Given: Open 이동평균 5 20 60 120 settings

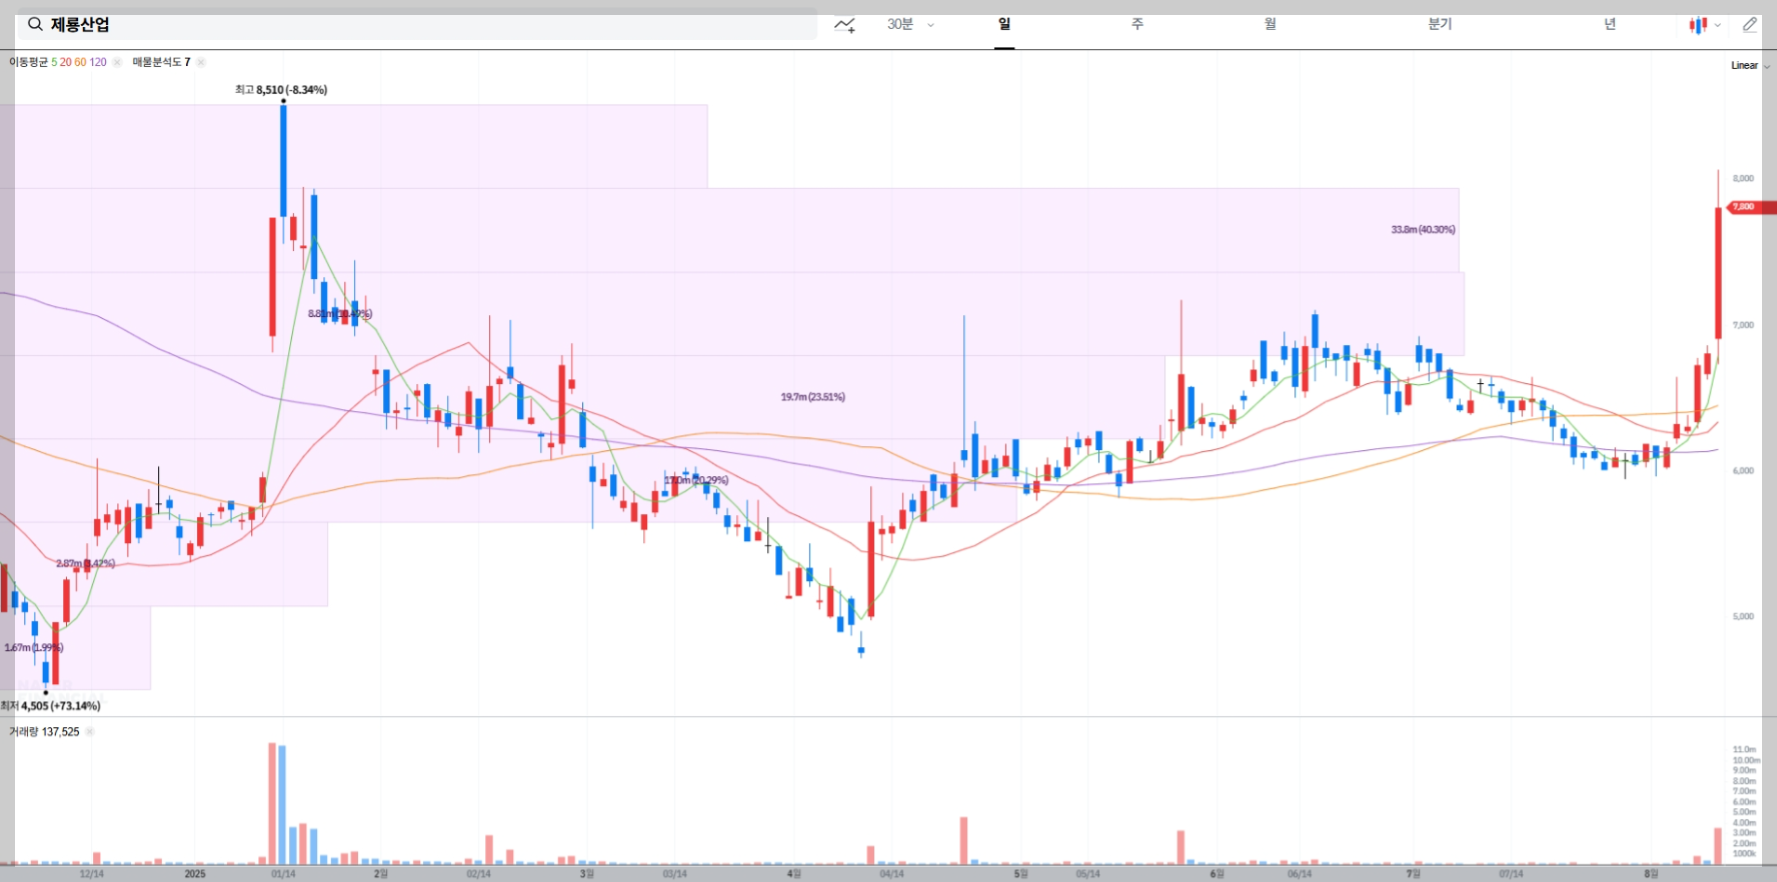Looking at the screenshot, I should (58, 62).
